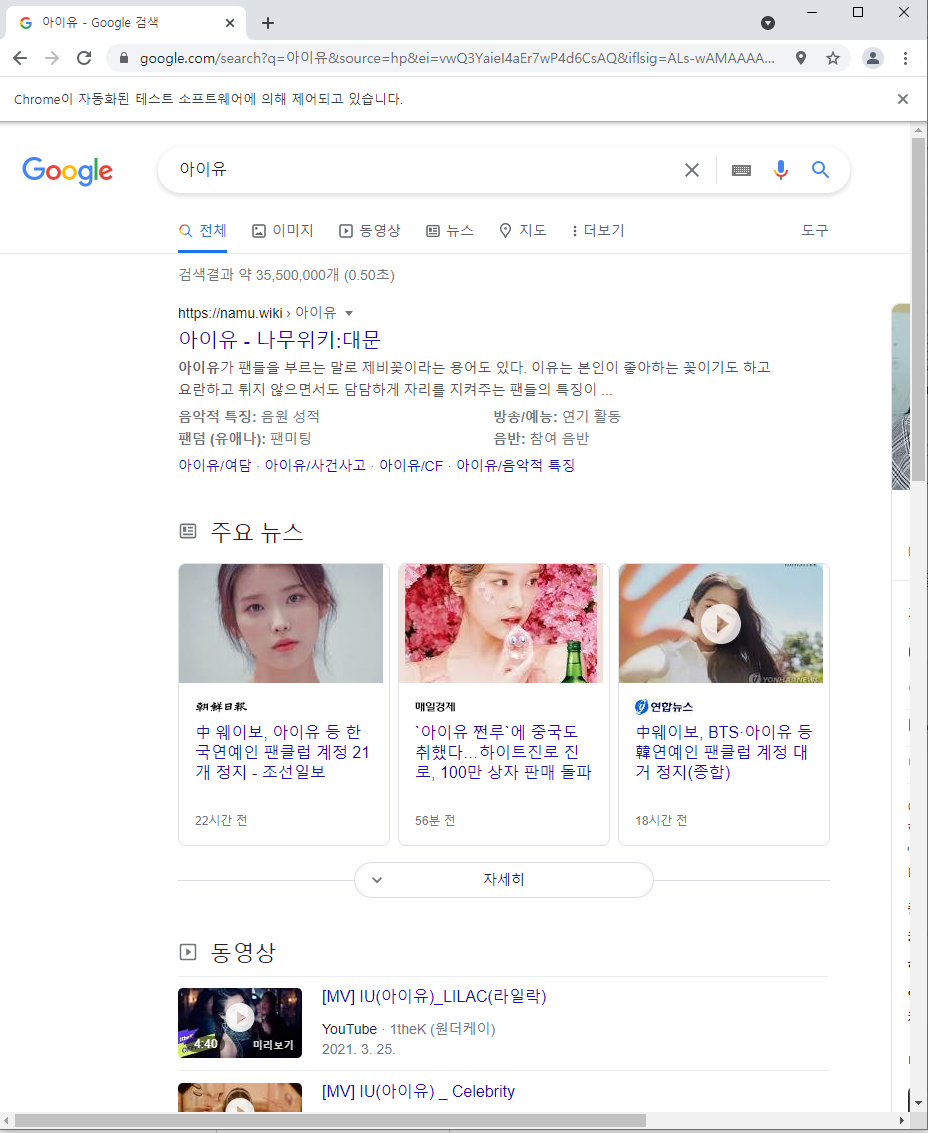Click the 18시간 전 timestamp
The height and width of the screenshot is (1133, 928).
(661, 820)
